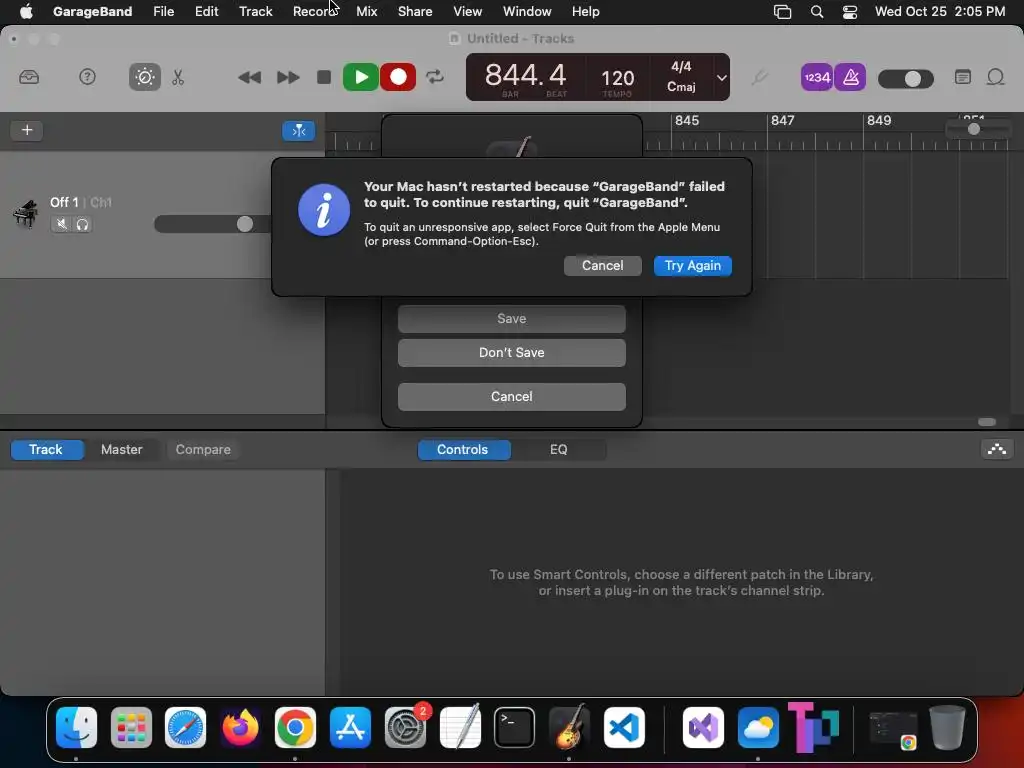The height and width of the screenshot is (768, 1024).
Task: Adjust the master volume slider
Action: click(905, 79)
